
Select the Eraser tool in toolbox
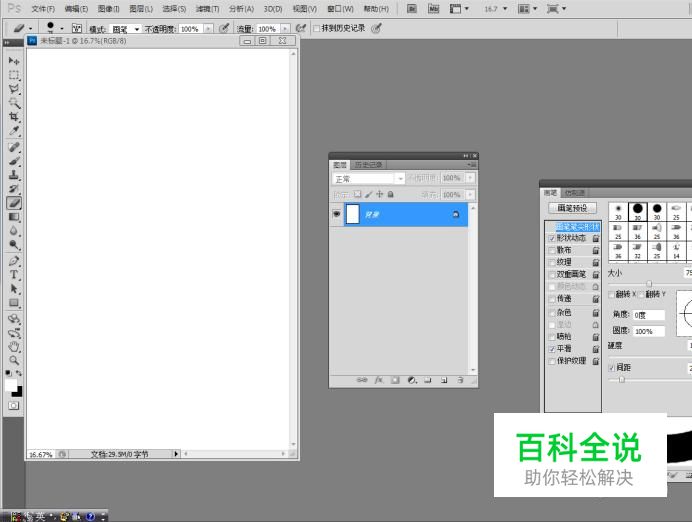14,203
